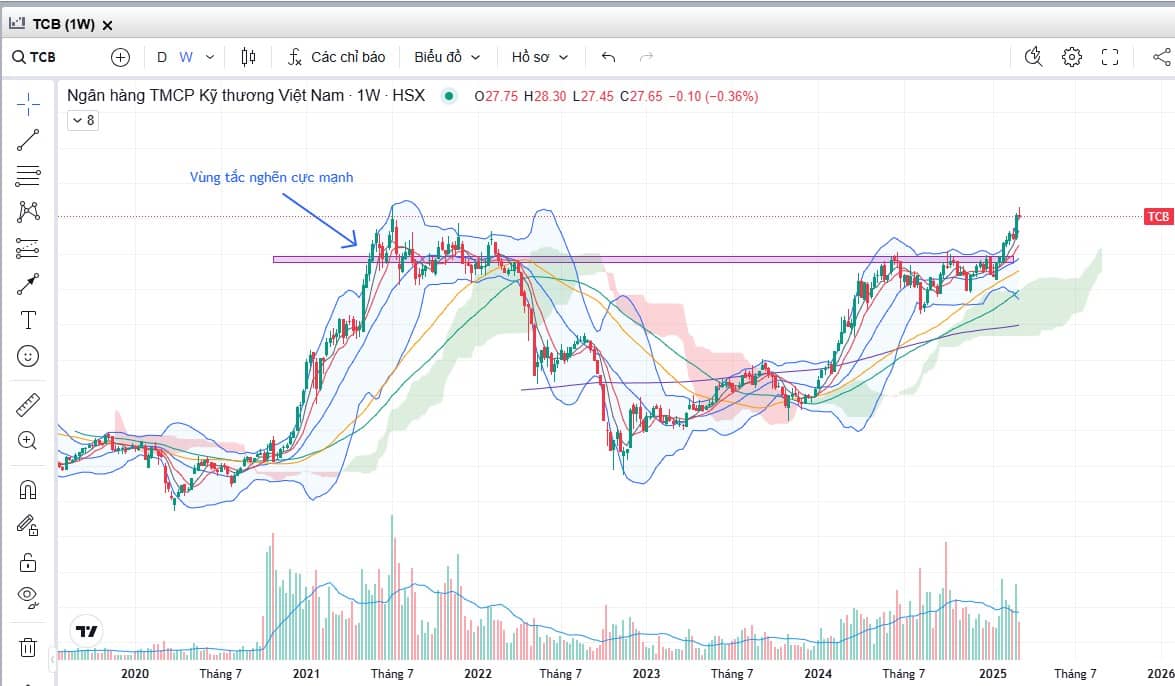Click the 2020 time axis label
The image size is (1175, 686).
pos(135,673)
